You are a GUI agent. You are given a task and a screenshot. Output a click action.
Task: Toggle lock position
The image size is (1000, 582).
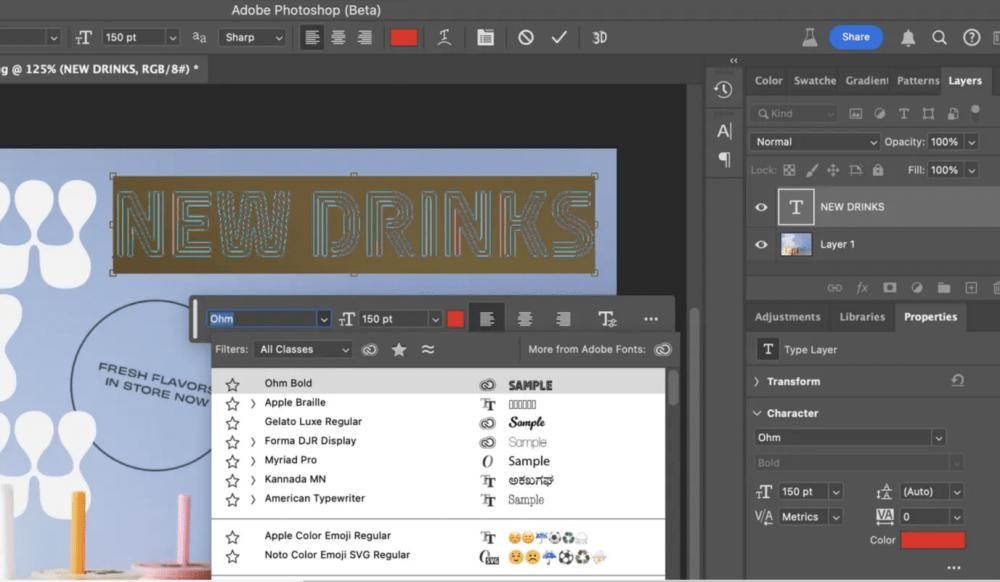pyautogui.click(x=833, y=170)
